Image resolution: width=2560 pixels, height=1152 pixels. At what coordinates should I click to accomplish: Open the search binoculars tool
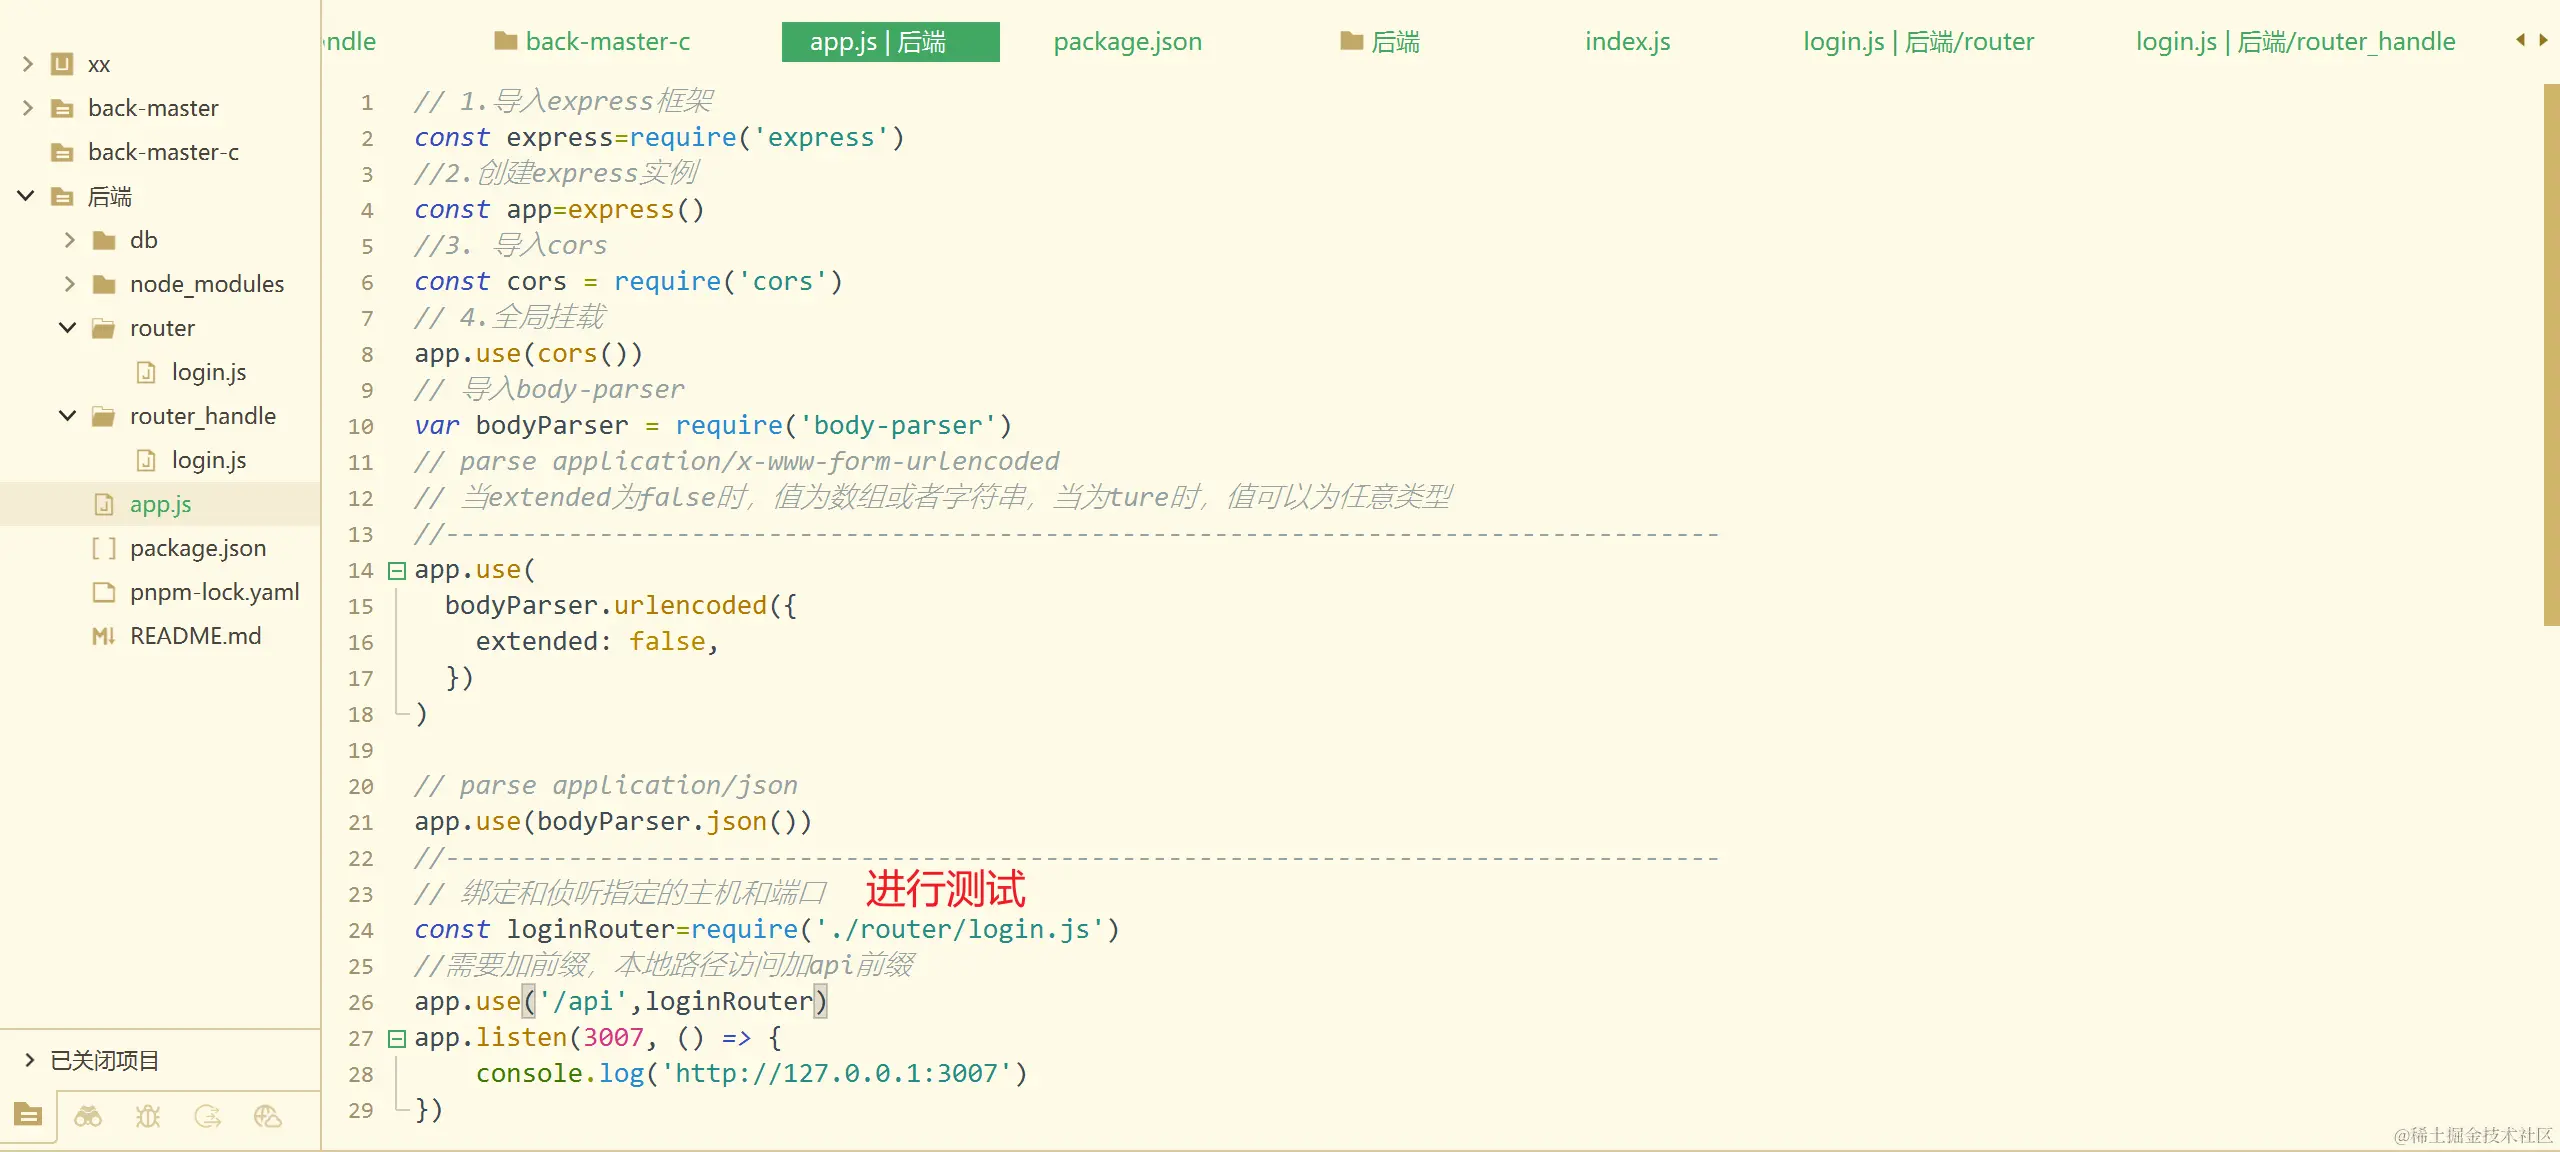click(x=88, y=1117)
